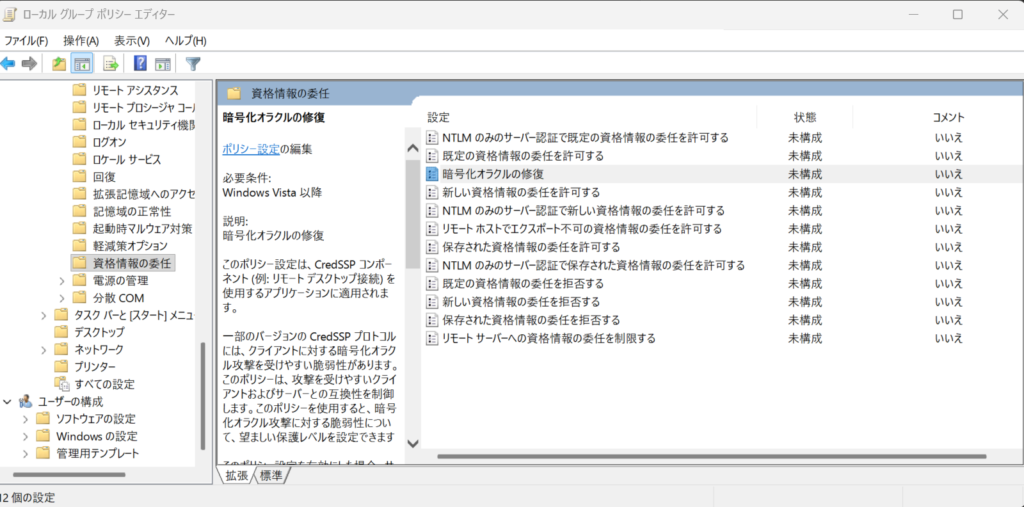Expand the 電源の管理 tree node
The height and width of the screenshot is (507, 1024).
coord(62,281)
